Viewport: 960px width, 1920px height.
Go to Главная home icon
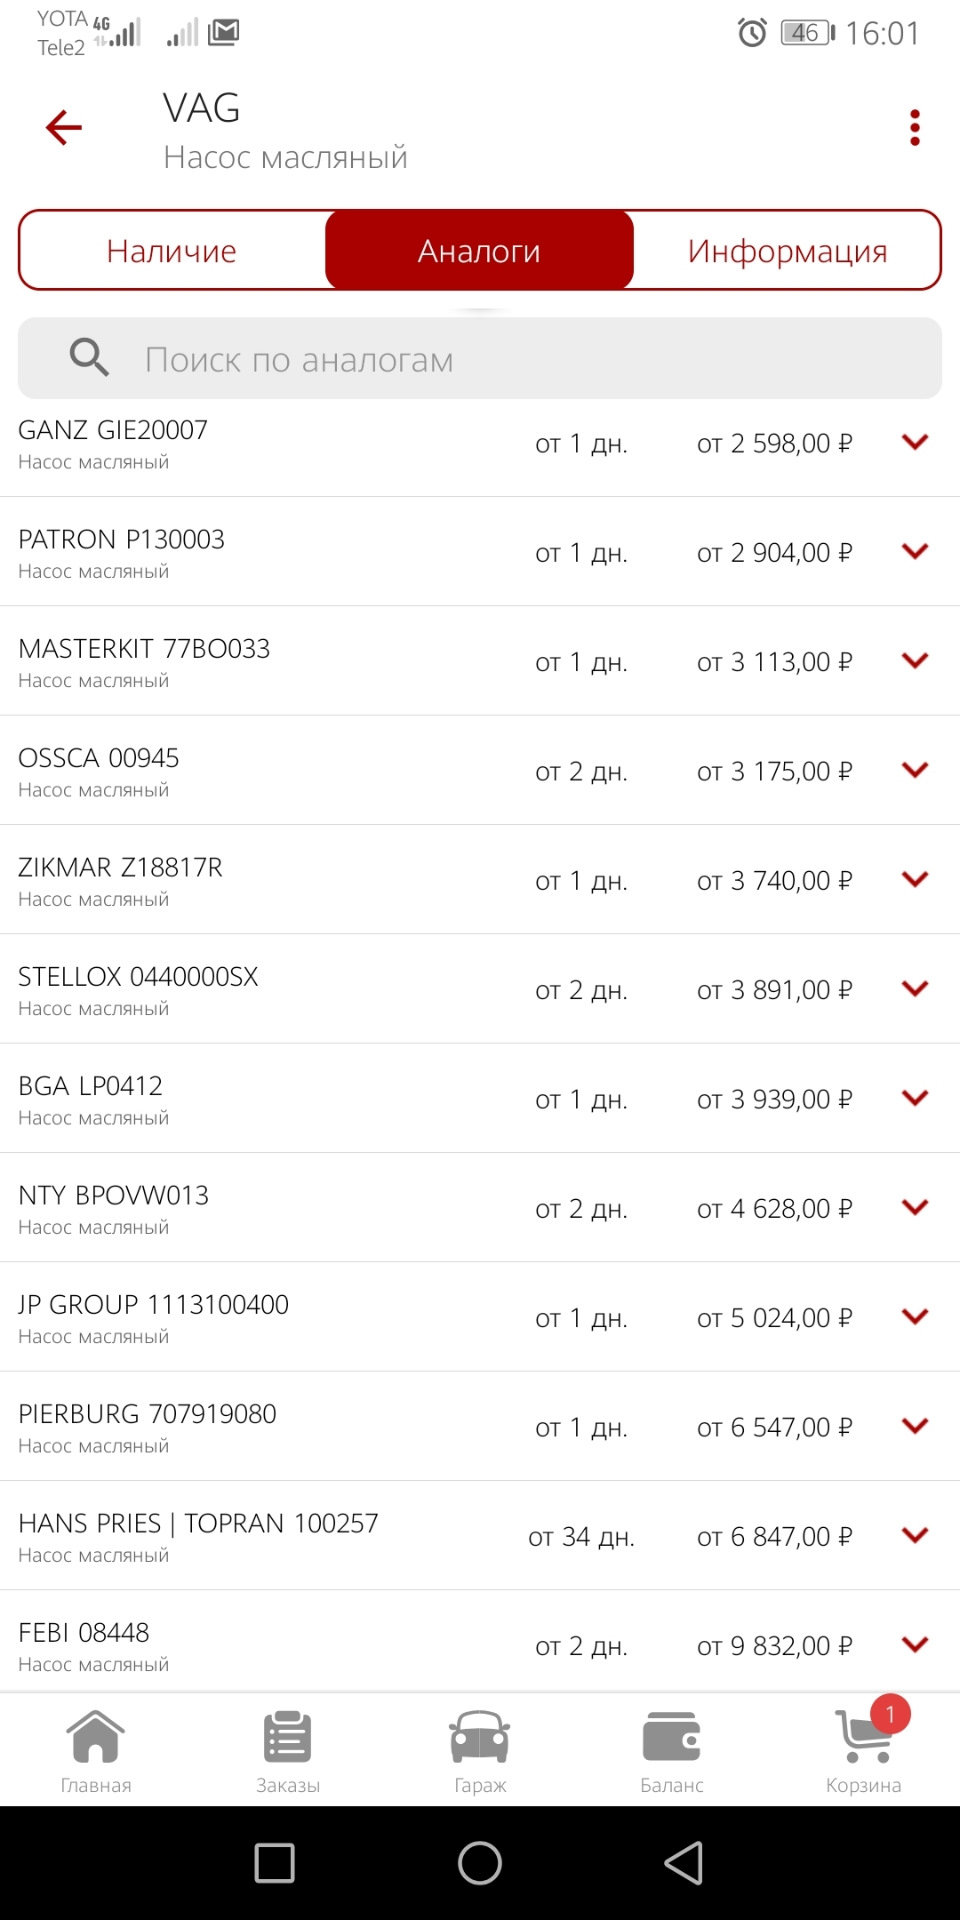(x=96, y=1738)
